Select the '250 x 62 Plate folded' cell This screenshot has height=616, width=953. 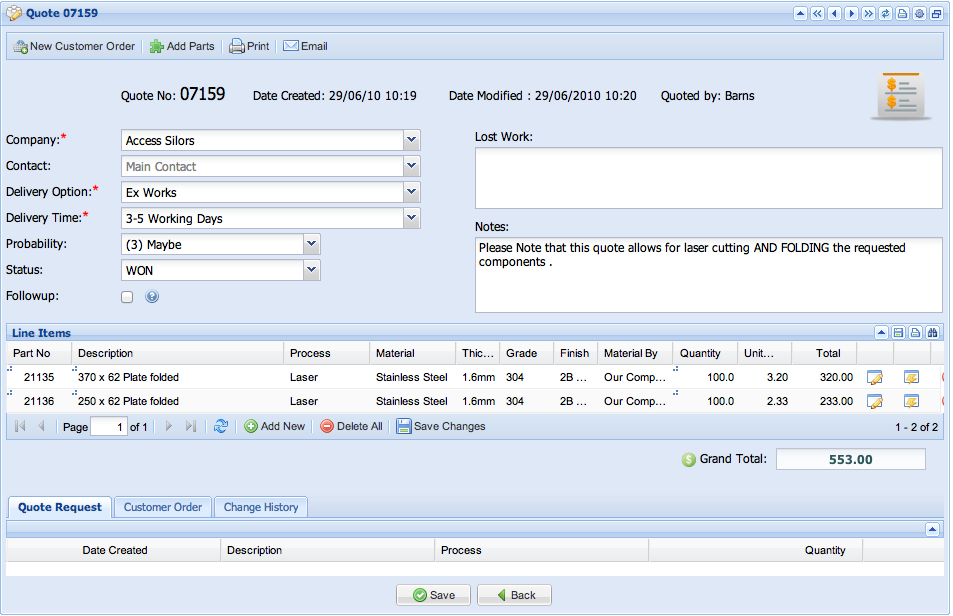(x=177, y=401)
